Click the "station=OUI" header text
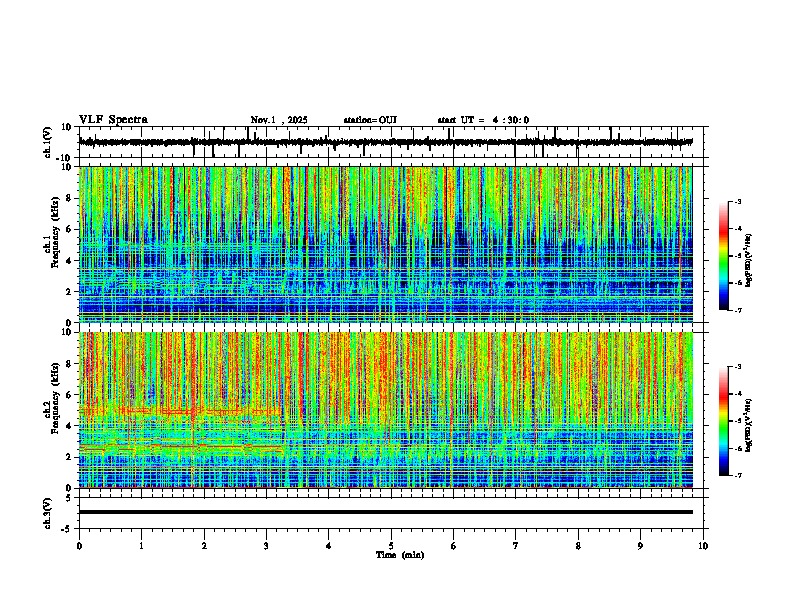Image resolution: width=792 pixels, height=612 pixels. (370, 120)
